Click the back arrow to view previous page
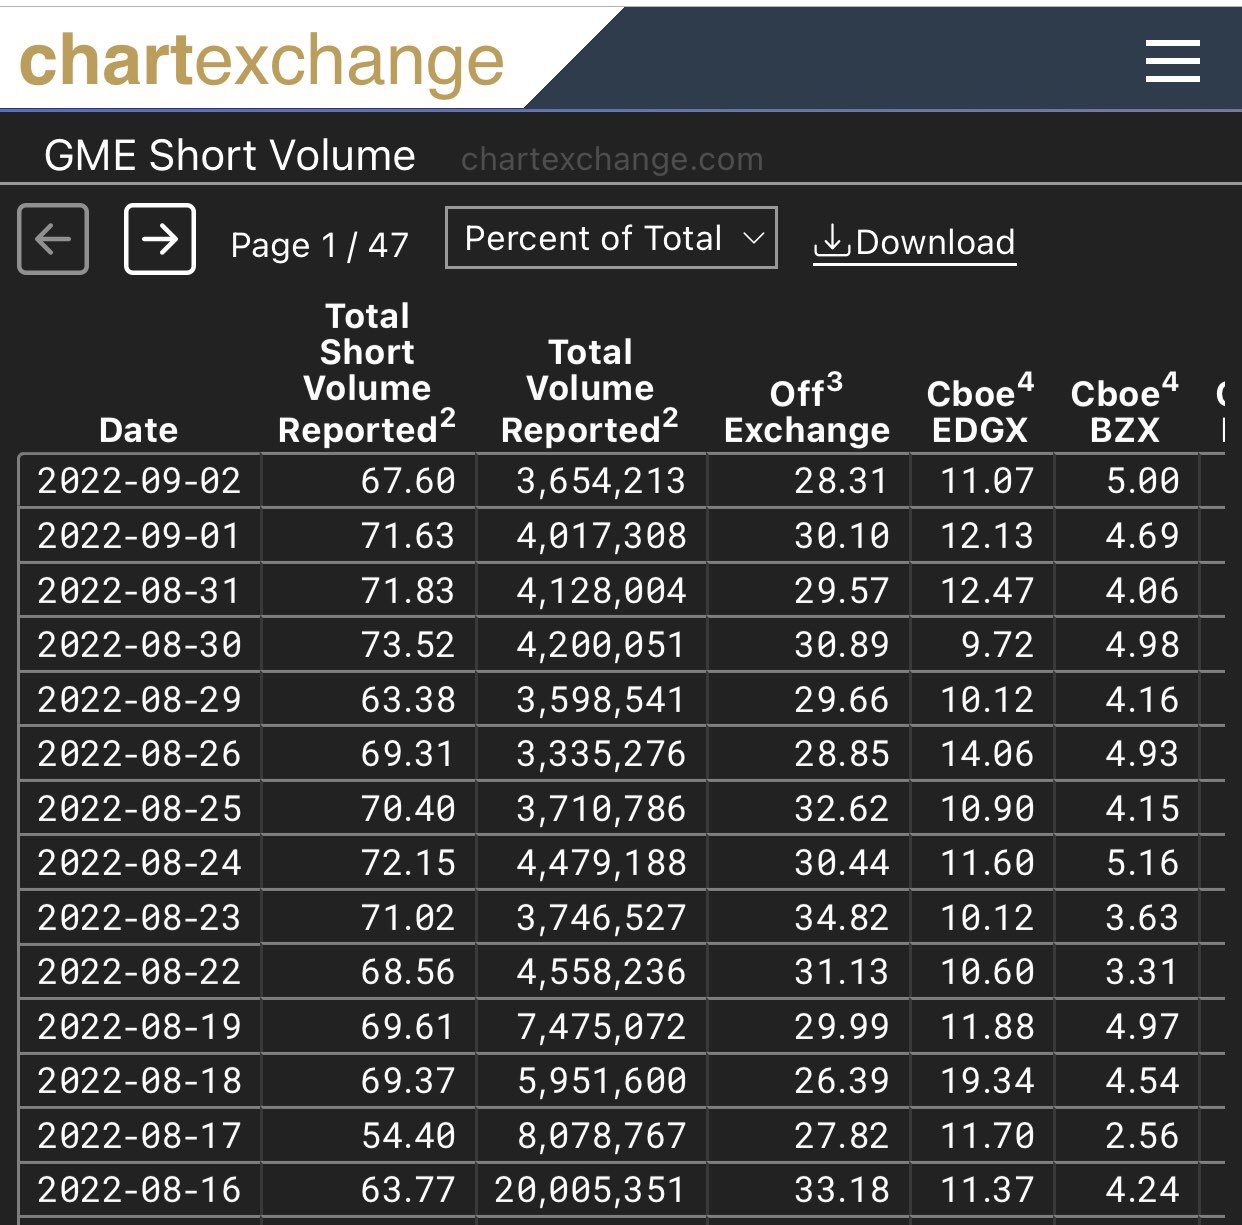Viewport: 1242px width, 1225px height. click(52, 238)
